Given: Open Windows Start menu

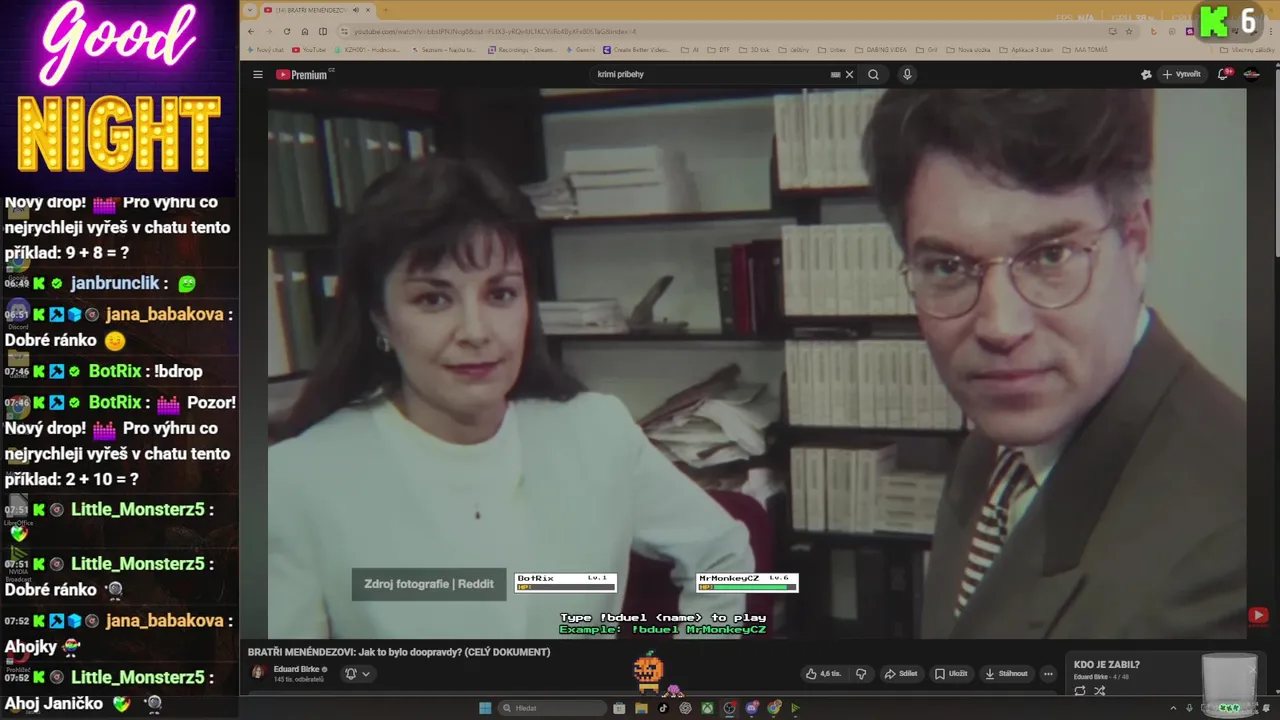Looking at the screenshot, I should pos(485,708).
